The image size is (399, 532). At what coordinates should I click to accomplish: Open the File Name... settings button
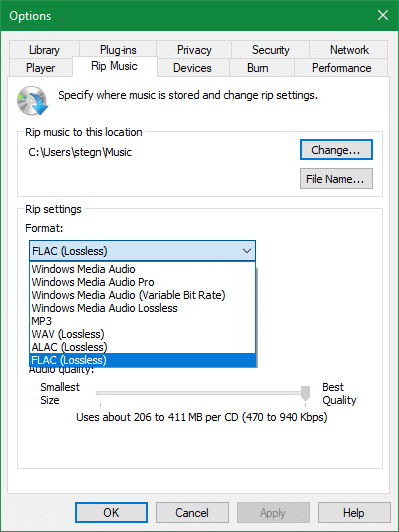click(336, 178)
